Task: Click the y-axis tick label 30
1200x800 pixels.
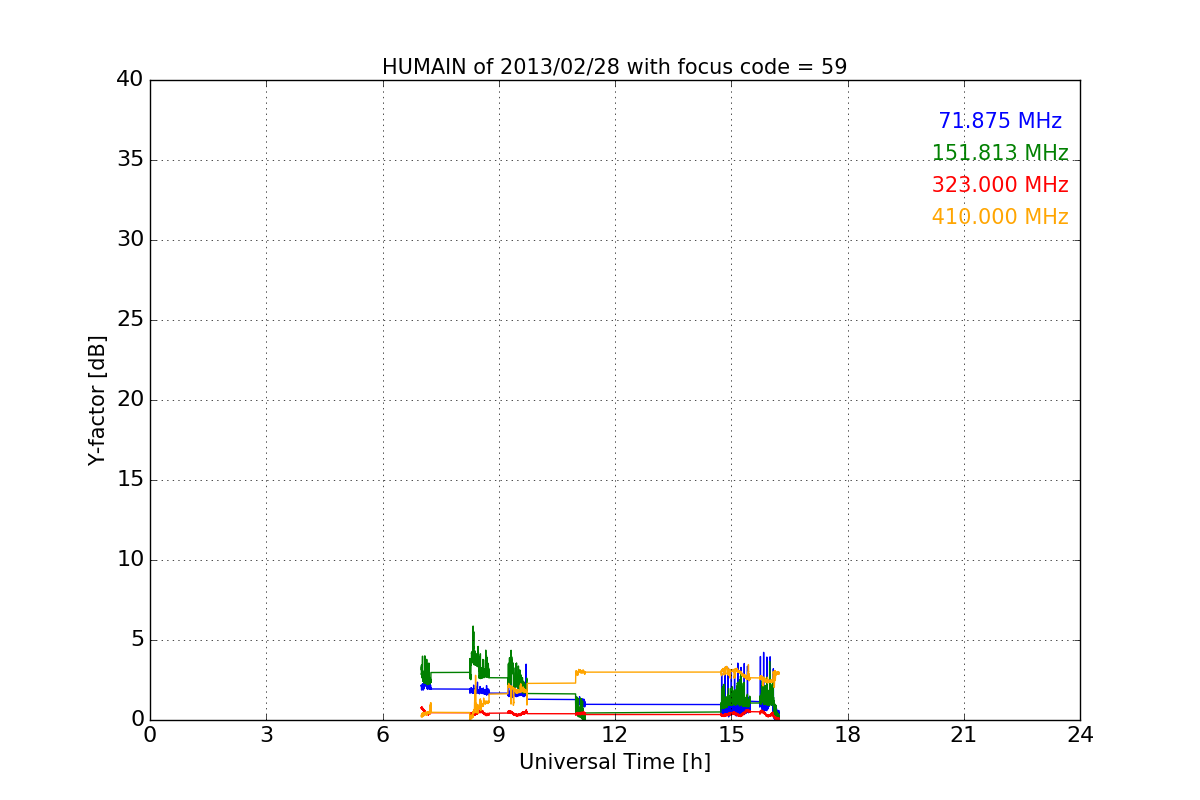Action: (130, 240)
